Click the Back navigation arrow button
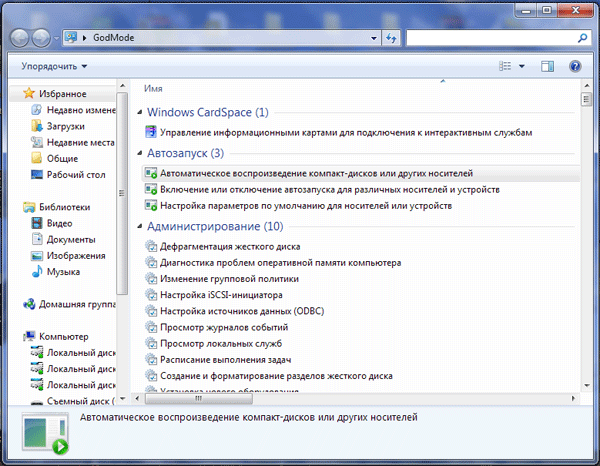This screenshot has width=600, height=466. pos(20,38)
